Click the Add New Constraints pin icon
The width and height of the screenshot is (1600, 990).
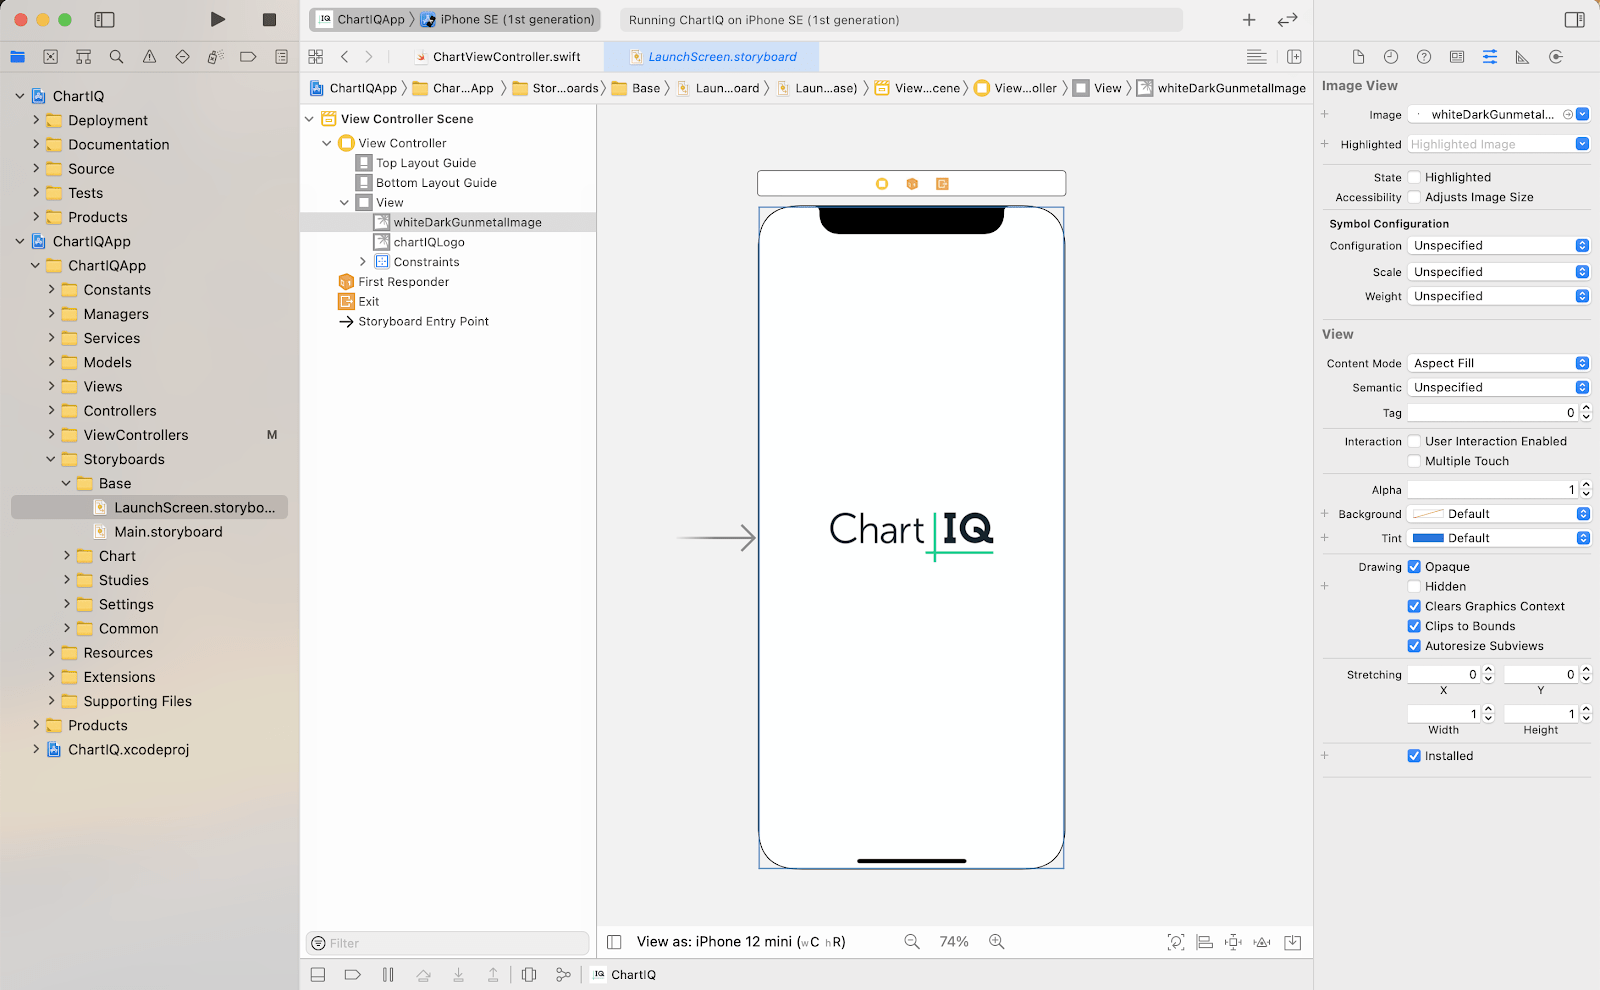(1233, 941)
